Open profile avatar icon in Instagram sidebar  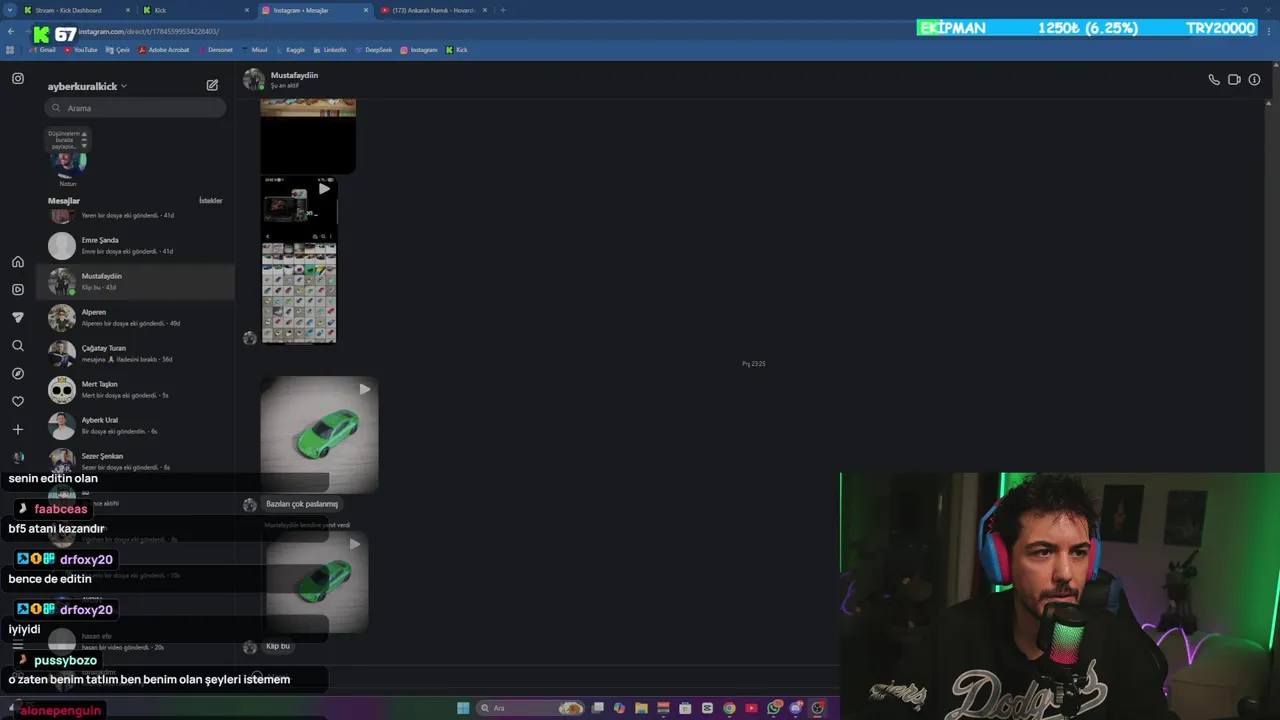coord(18,457)
